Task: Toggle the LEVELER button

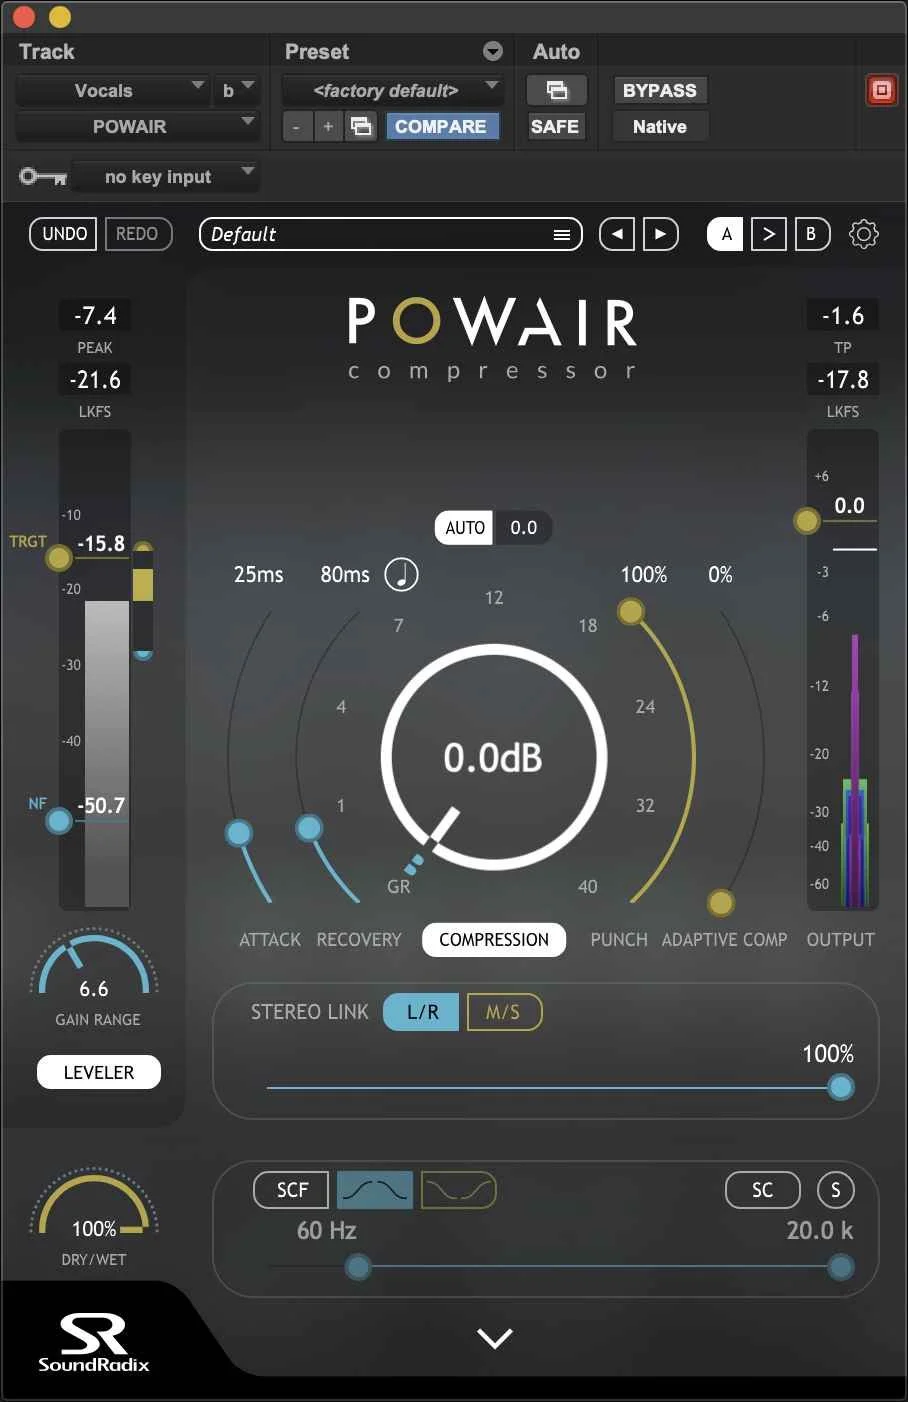Action: pyautogui.click(x=99, y=1072)
